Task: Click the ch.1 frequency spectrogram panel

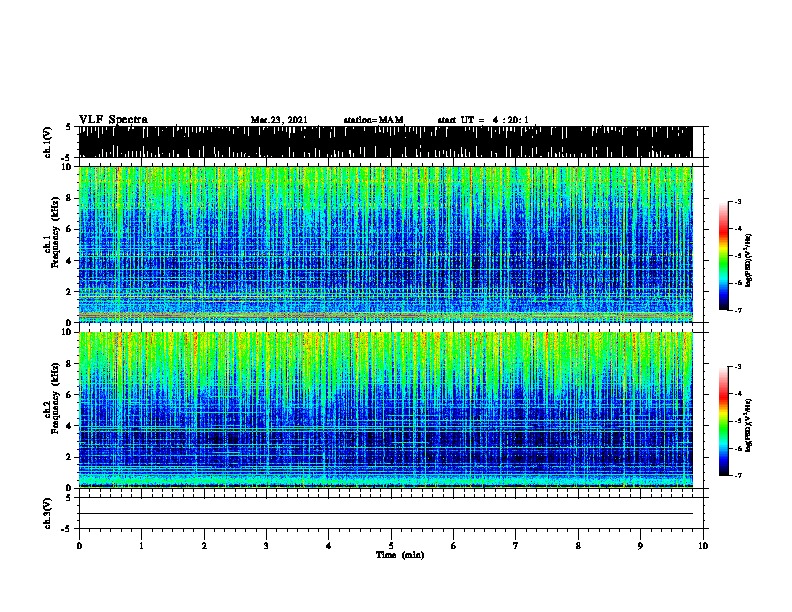Action: (386, 244)
